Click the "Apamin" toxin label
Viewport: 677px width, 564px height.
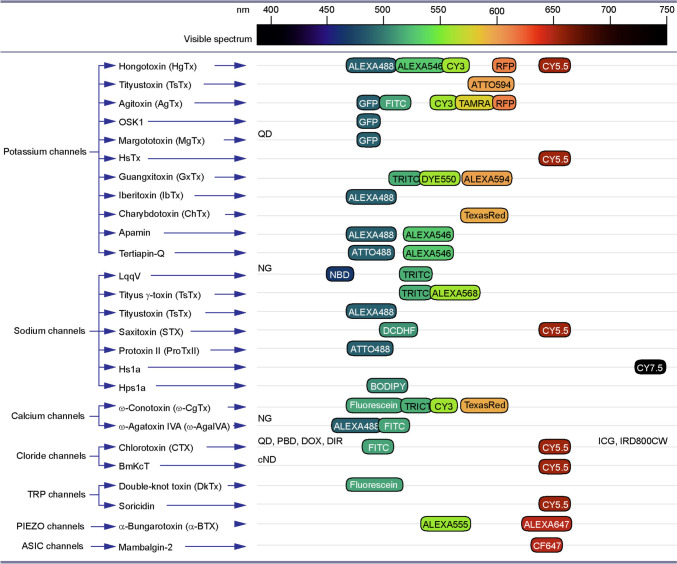[x=134, y=233]
